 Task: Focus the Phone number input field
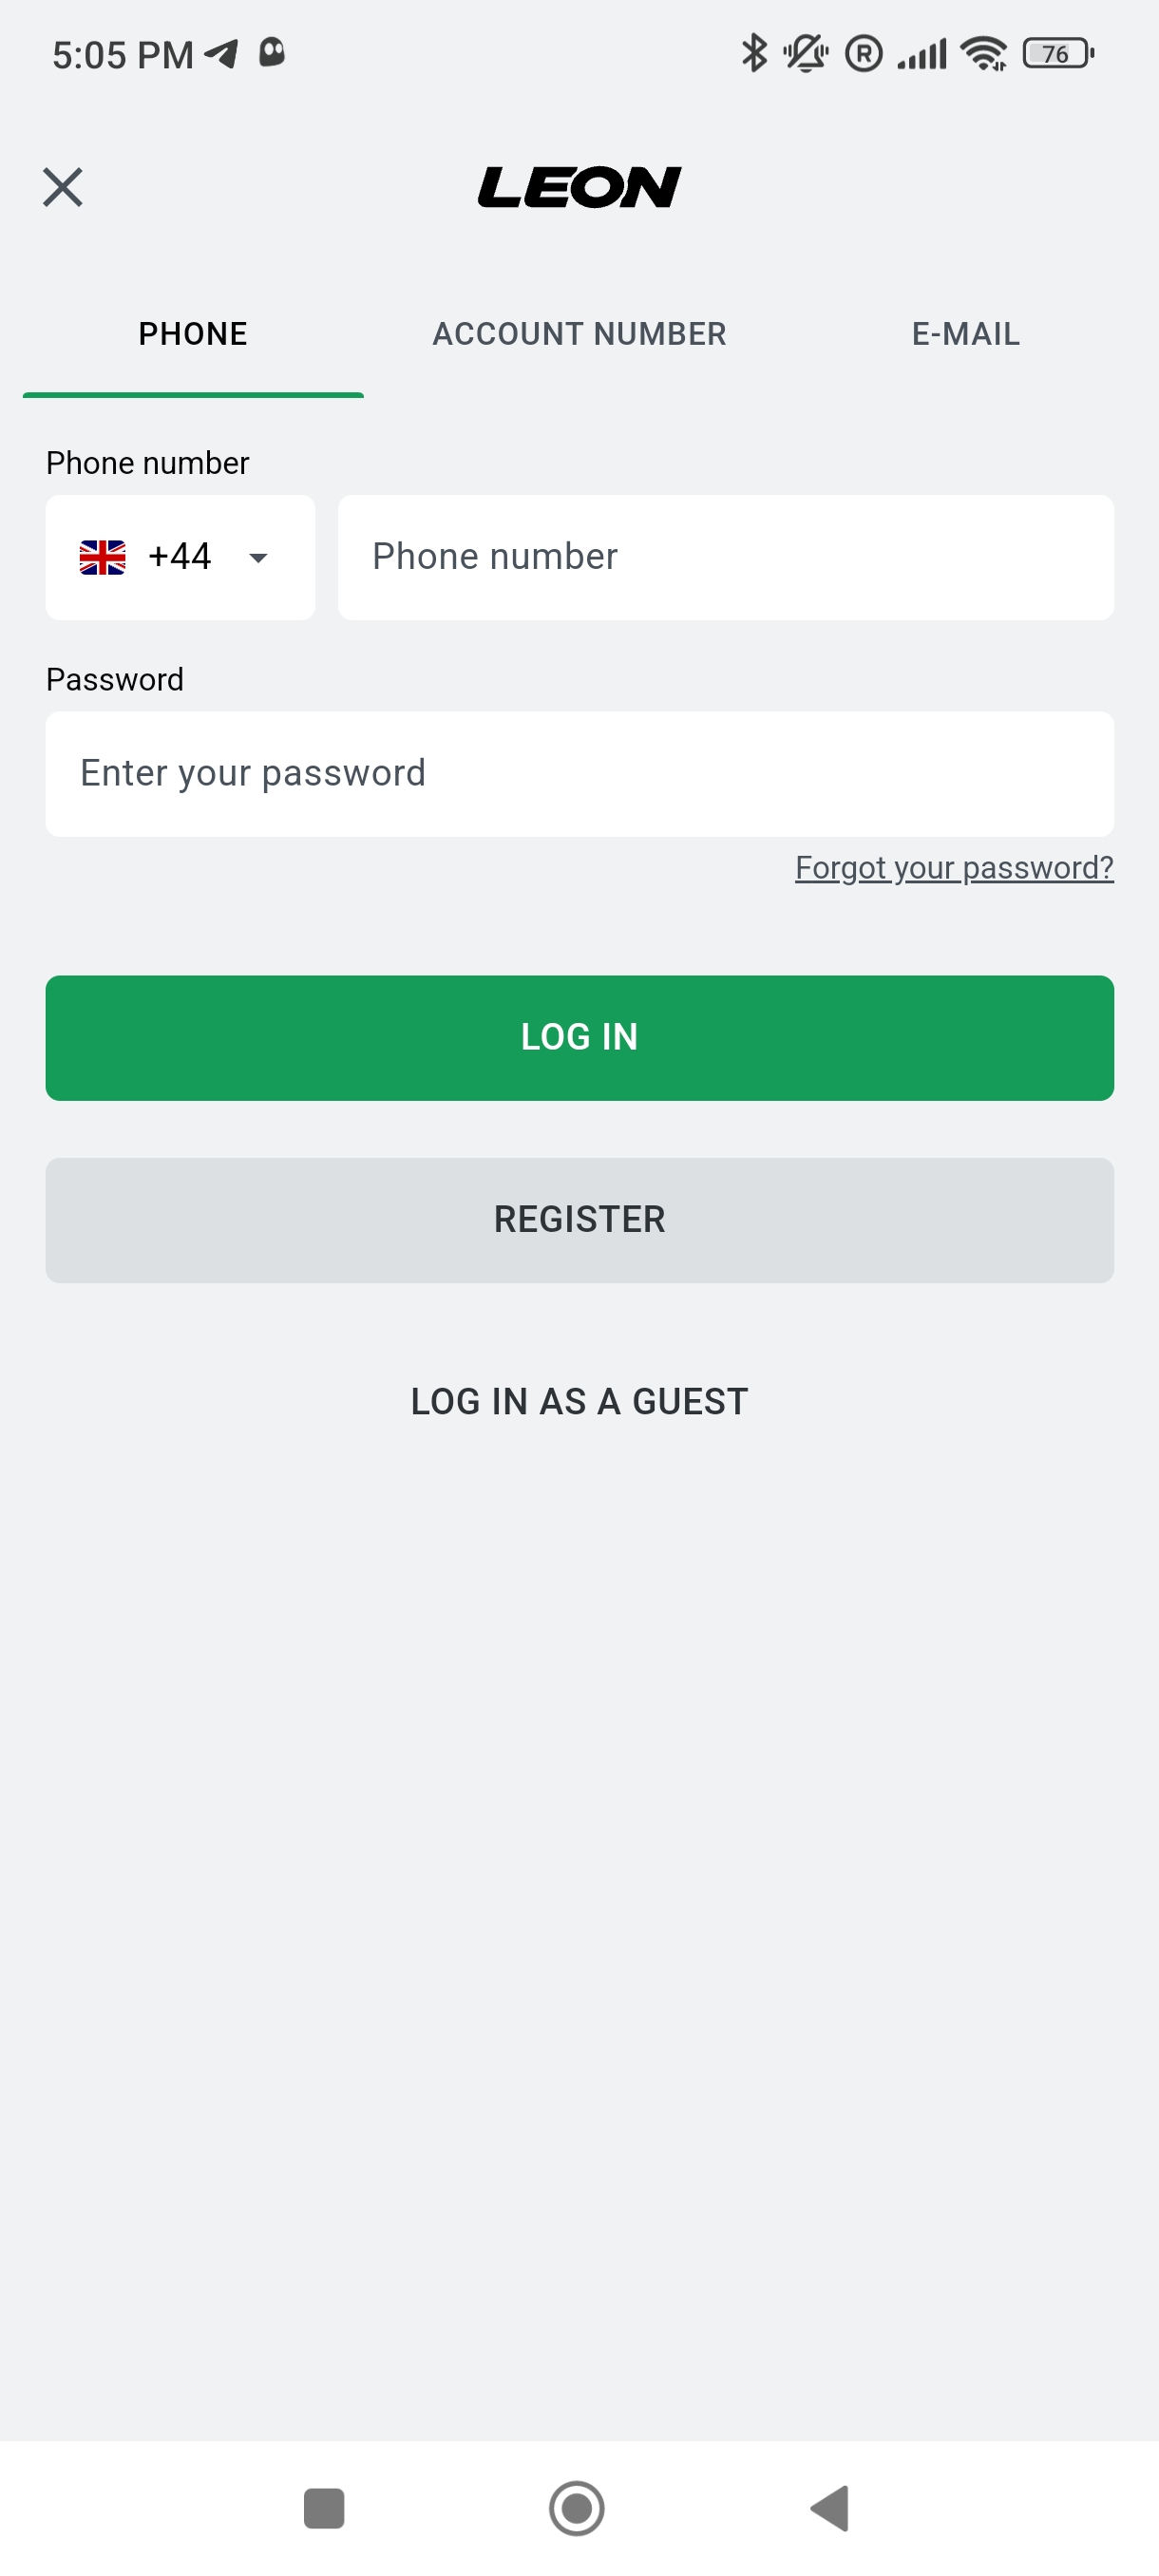(725, 557)
